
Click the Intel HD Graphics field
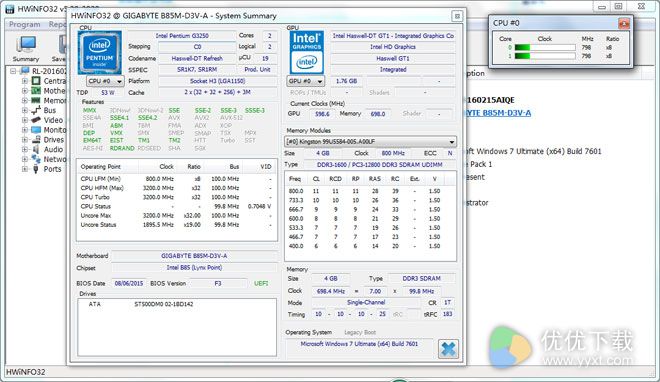pyautogui.click(x=393, y=47)
